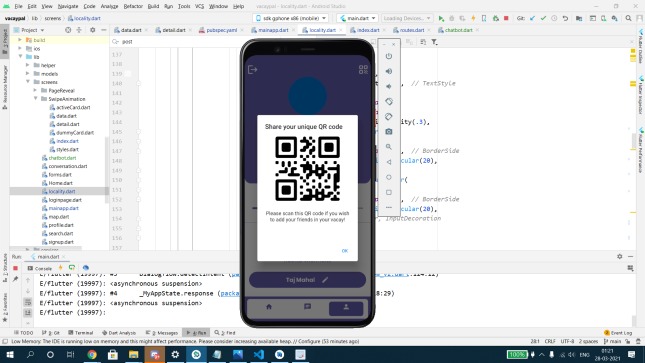This screenshot has width=645, height=363.
Task: Click the Run panel settings gear icon
Action: point(619,256)
